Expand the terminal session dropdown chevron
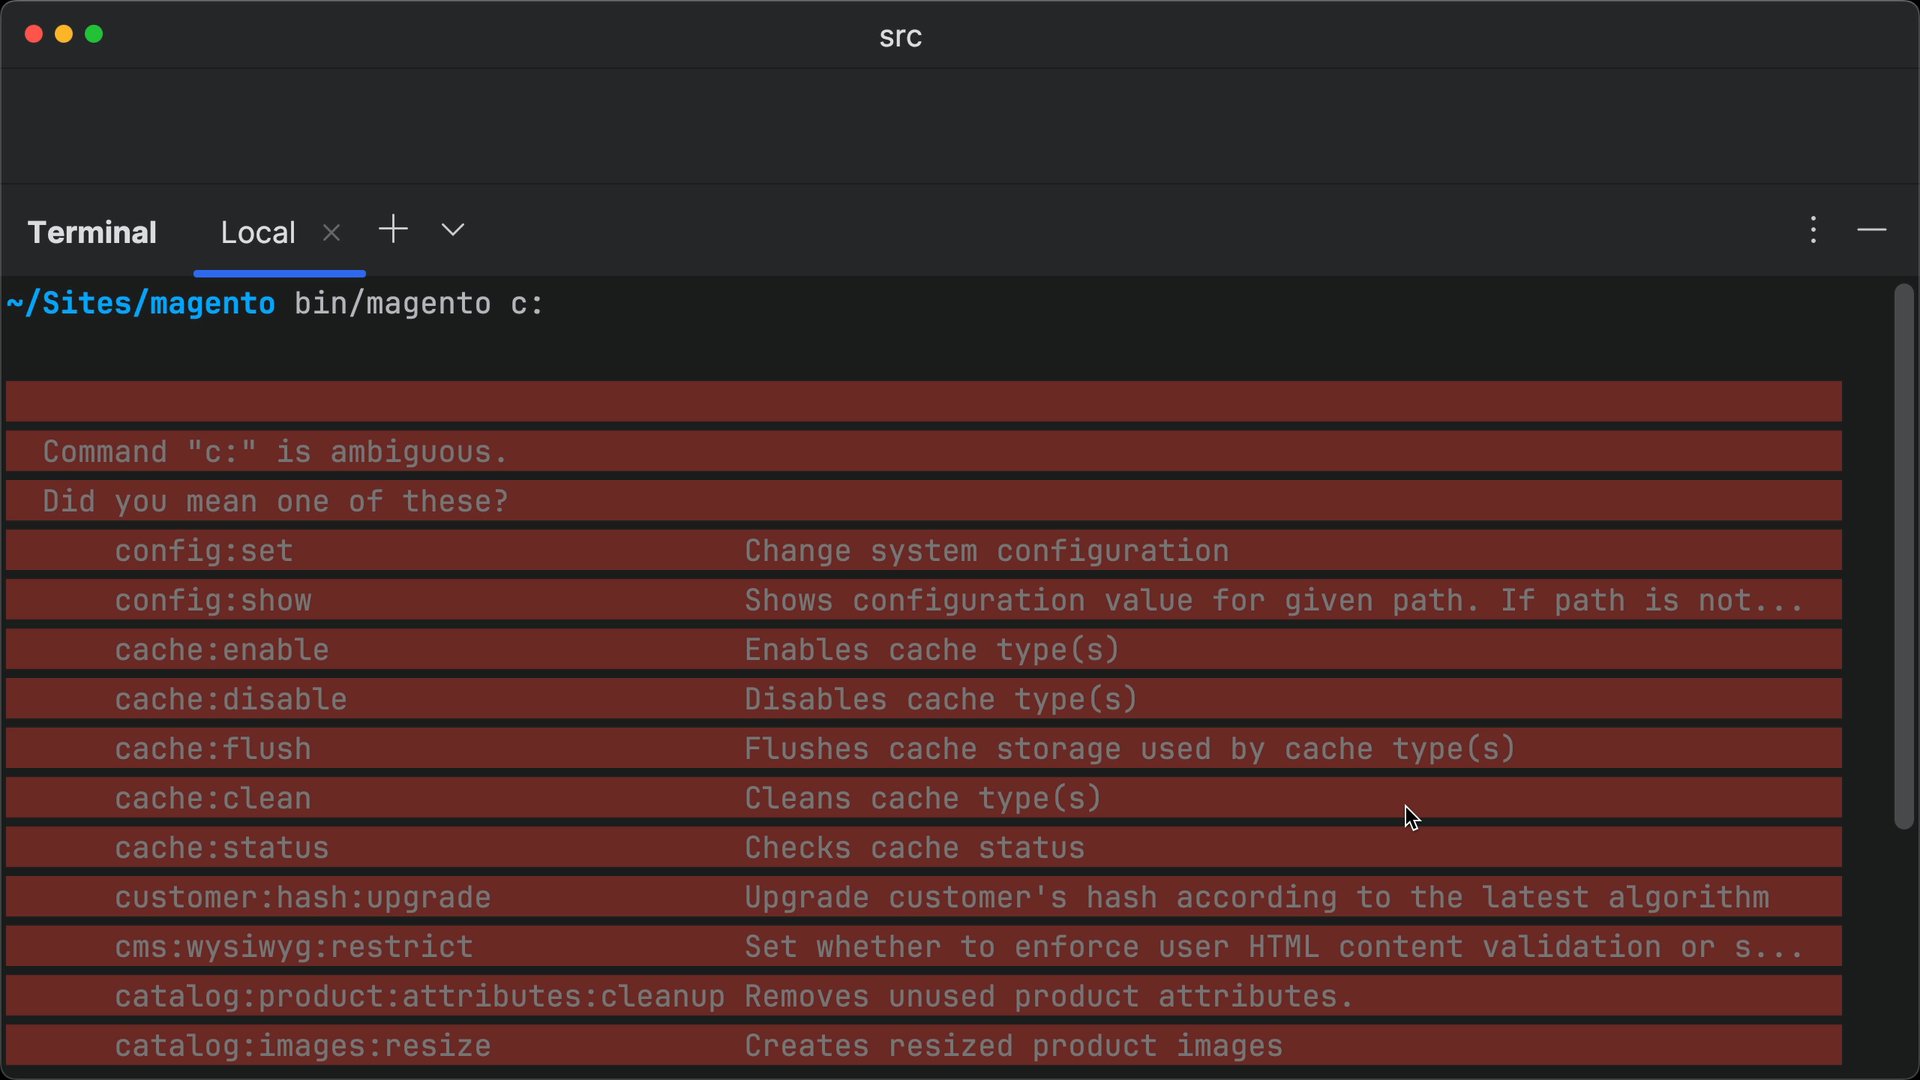 [x=453, y=230]
